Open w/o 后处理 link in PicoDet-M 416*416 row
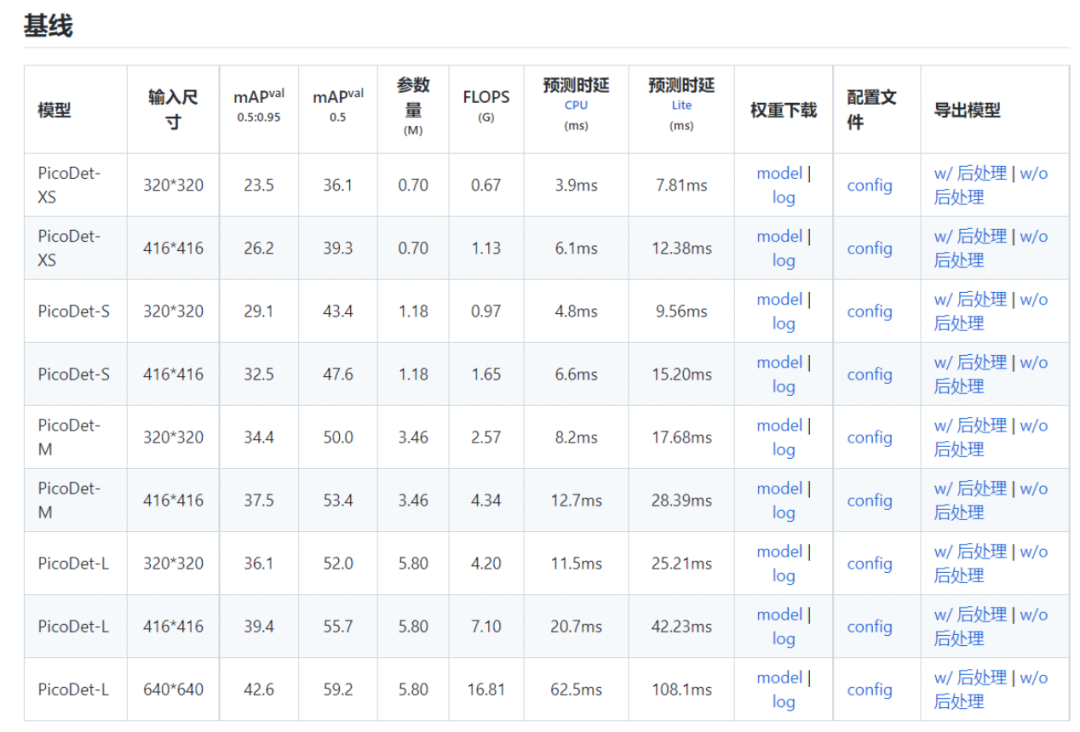 [991, 501]
